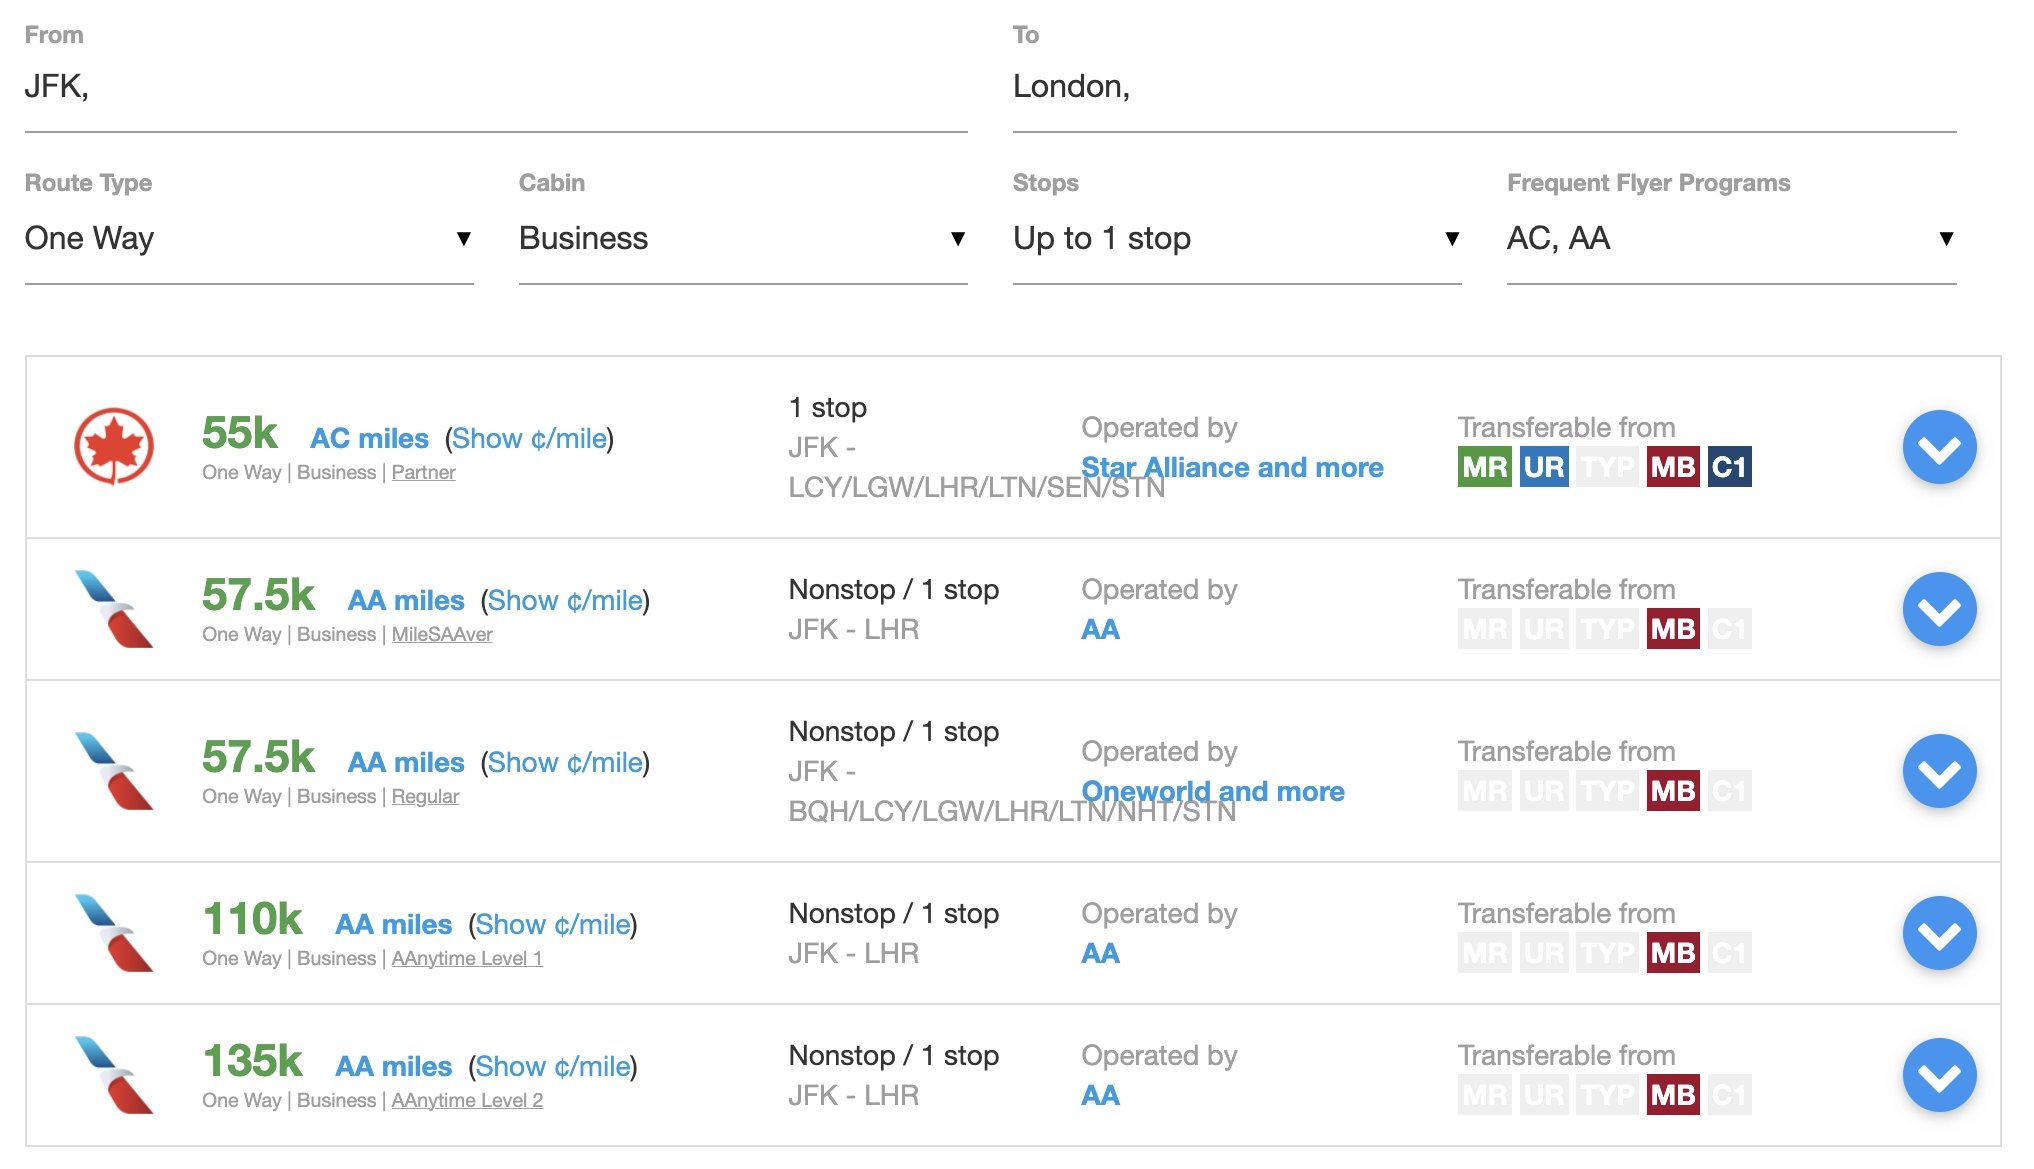The height and width of the screenshot is (1169, 2034).
Task: Click the From field containing JFK
Action: pyautogui.click(x=496, y=87)
